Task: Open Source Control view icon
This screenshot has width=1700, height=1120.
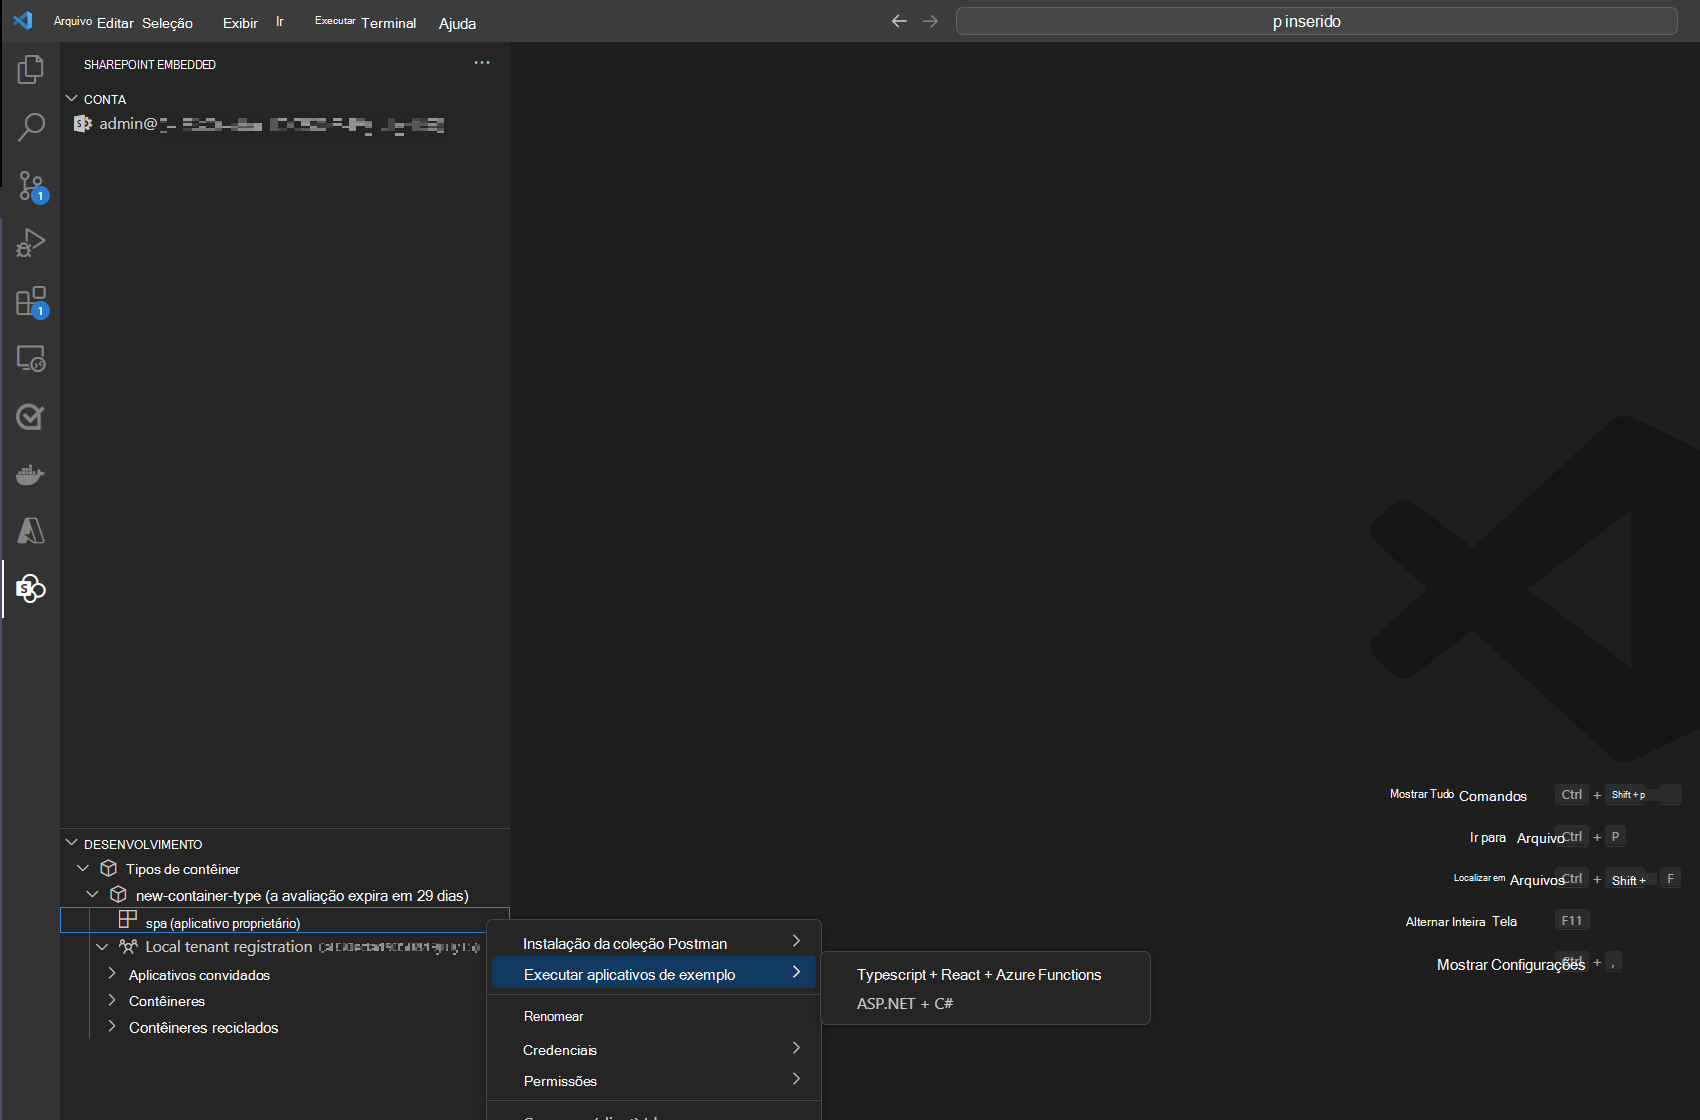Action: pyautogui.click(x=31, y=186)
